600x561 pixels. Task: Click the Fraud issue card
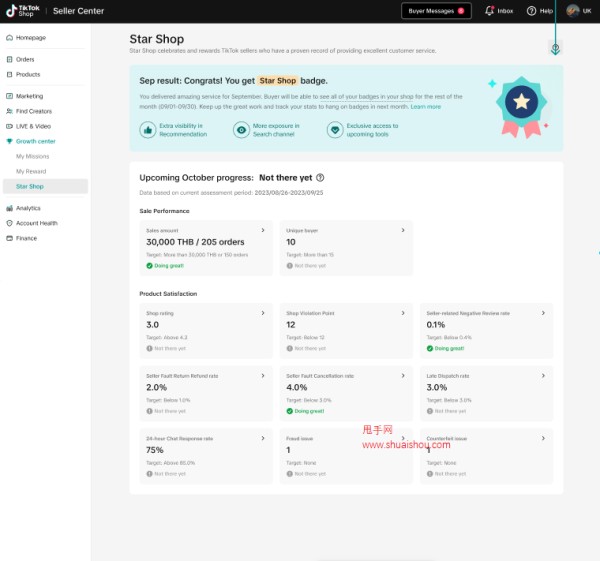point(346,456)
